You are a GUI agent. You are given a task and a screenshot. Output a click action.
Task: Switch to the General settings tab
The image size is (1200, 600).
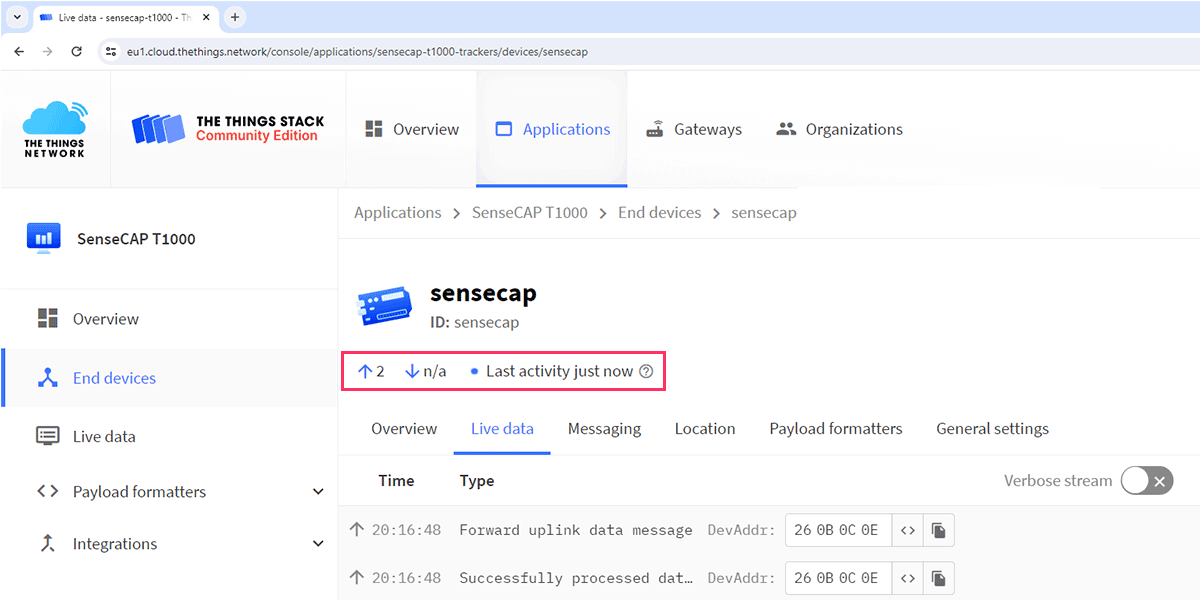[x=992, y=429]
